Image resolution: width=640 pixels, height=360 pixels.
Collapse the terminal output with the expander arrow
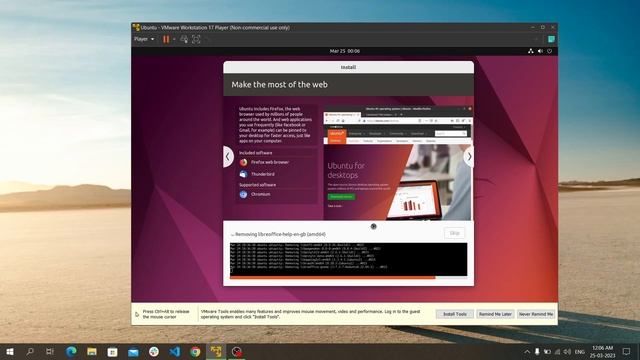[x=232, y=235]
